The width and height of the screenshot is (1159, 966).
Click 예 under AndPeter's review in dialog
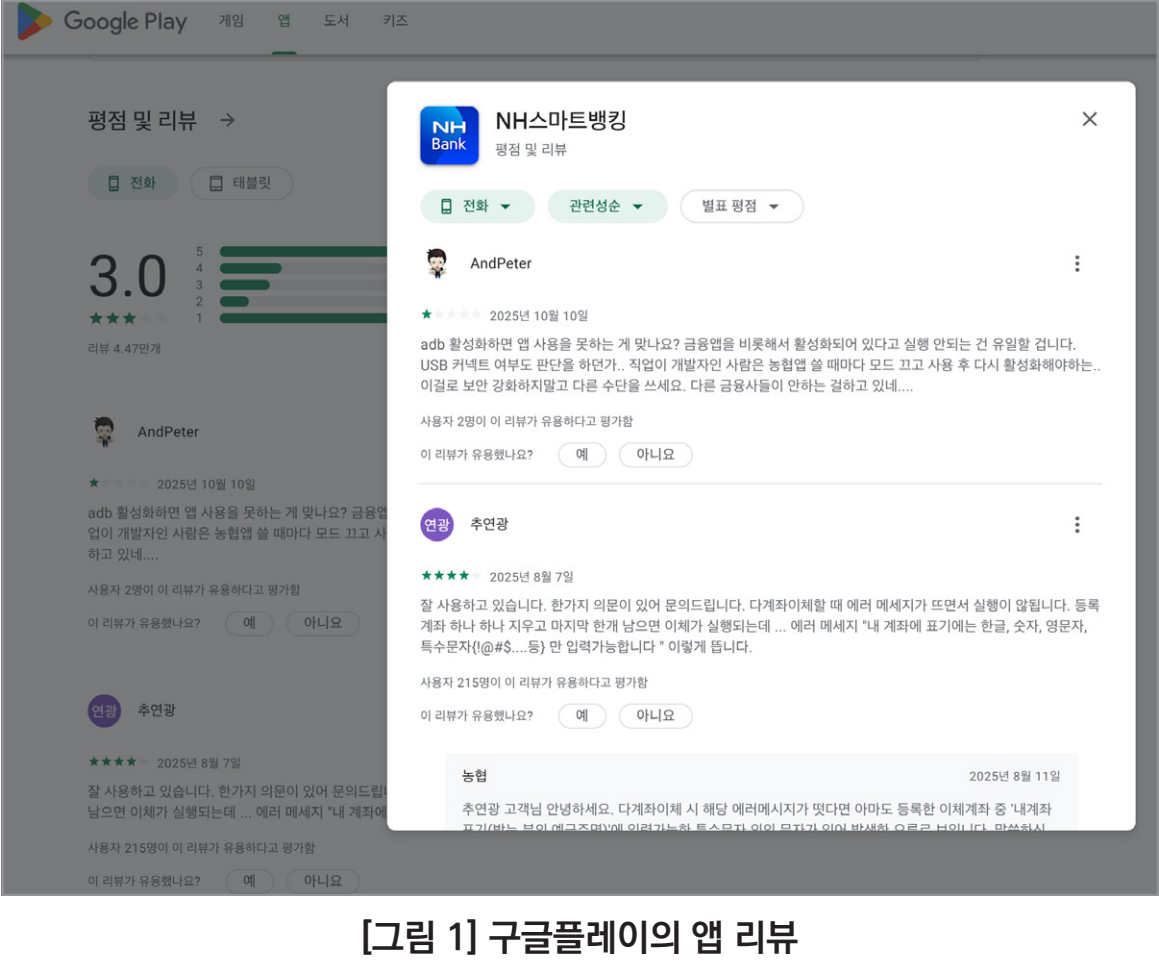click(x=582, y=455)
